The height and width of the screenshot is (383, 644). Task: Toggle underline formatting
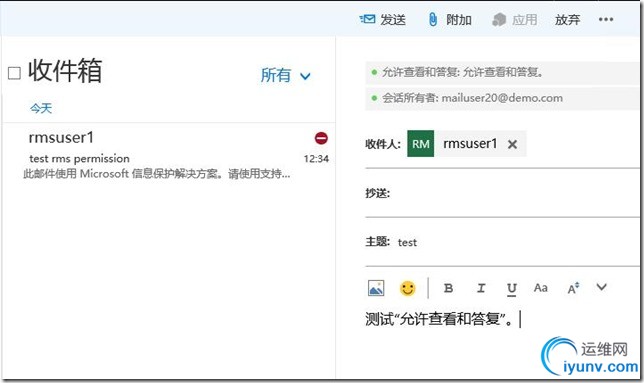tap(512, 289)
